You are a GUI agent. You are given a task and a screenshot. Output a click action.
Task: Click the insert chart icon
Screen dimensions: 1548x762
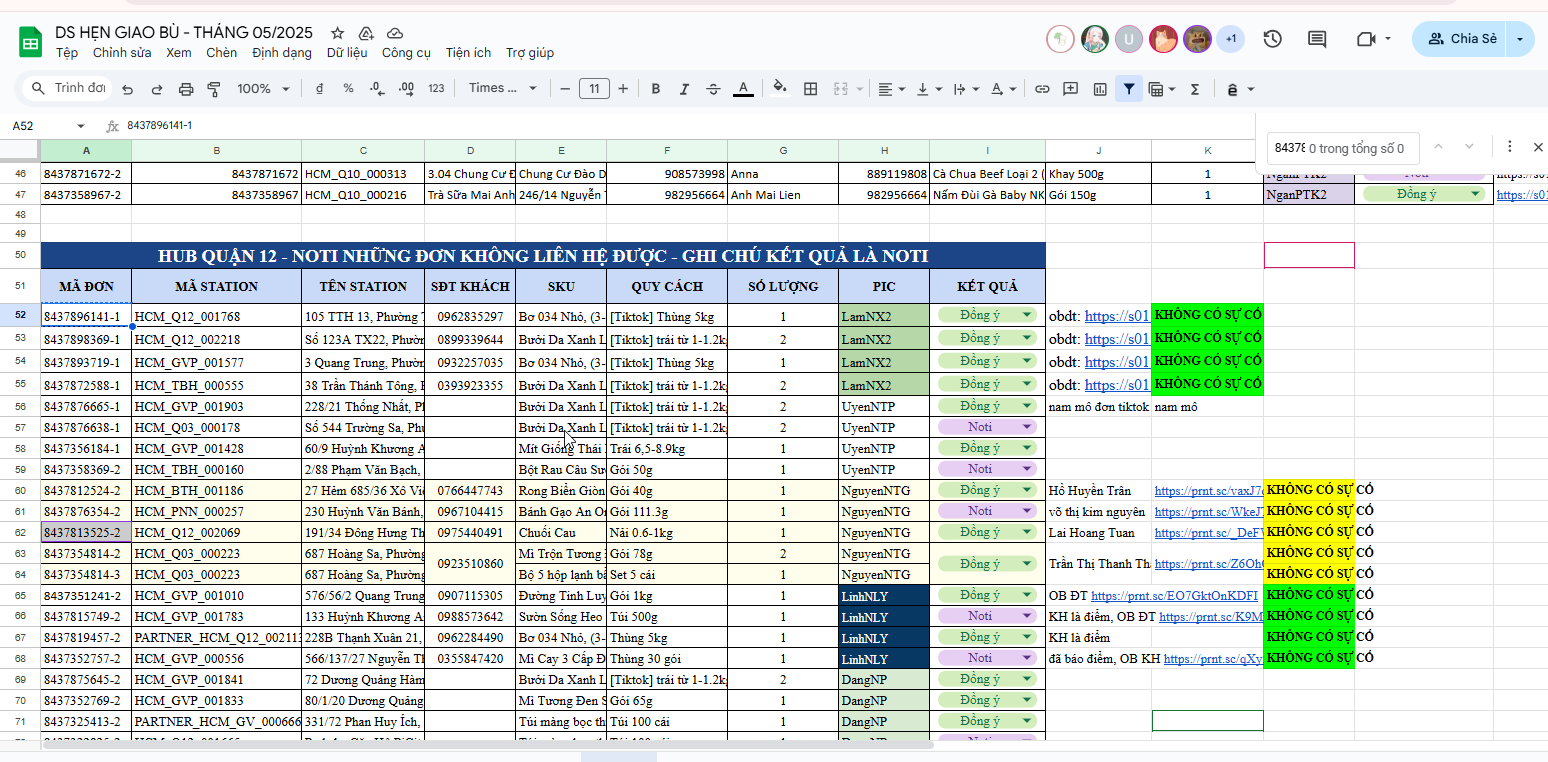pos(1100,89)
